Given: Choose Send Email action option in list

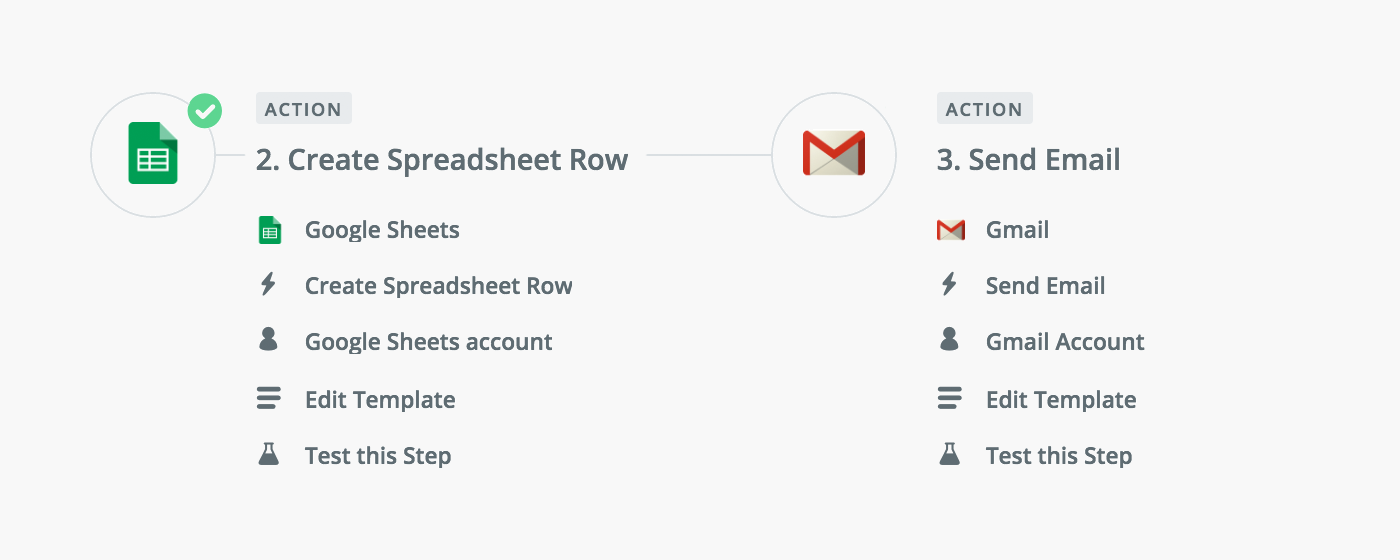Looking at the screenshot, I should [1045, 286].
